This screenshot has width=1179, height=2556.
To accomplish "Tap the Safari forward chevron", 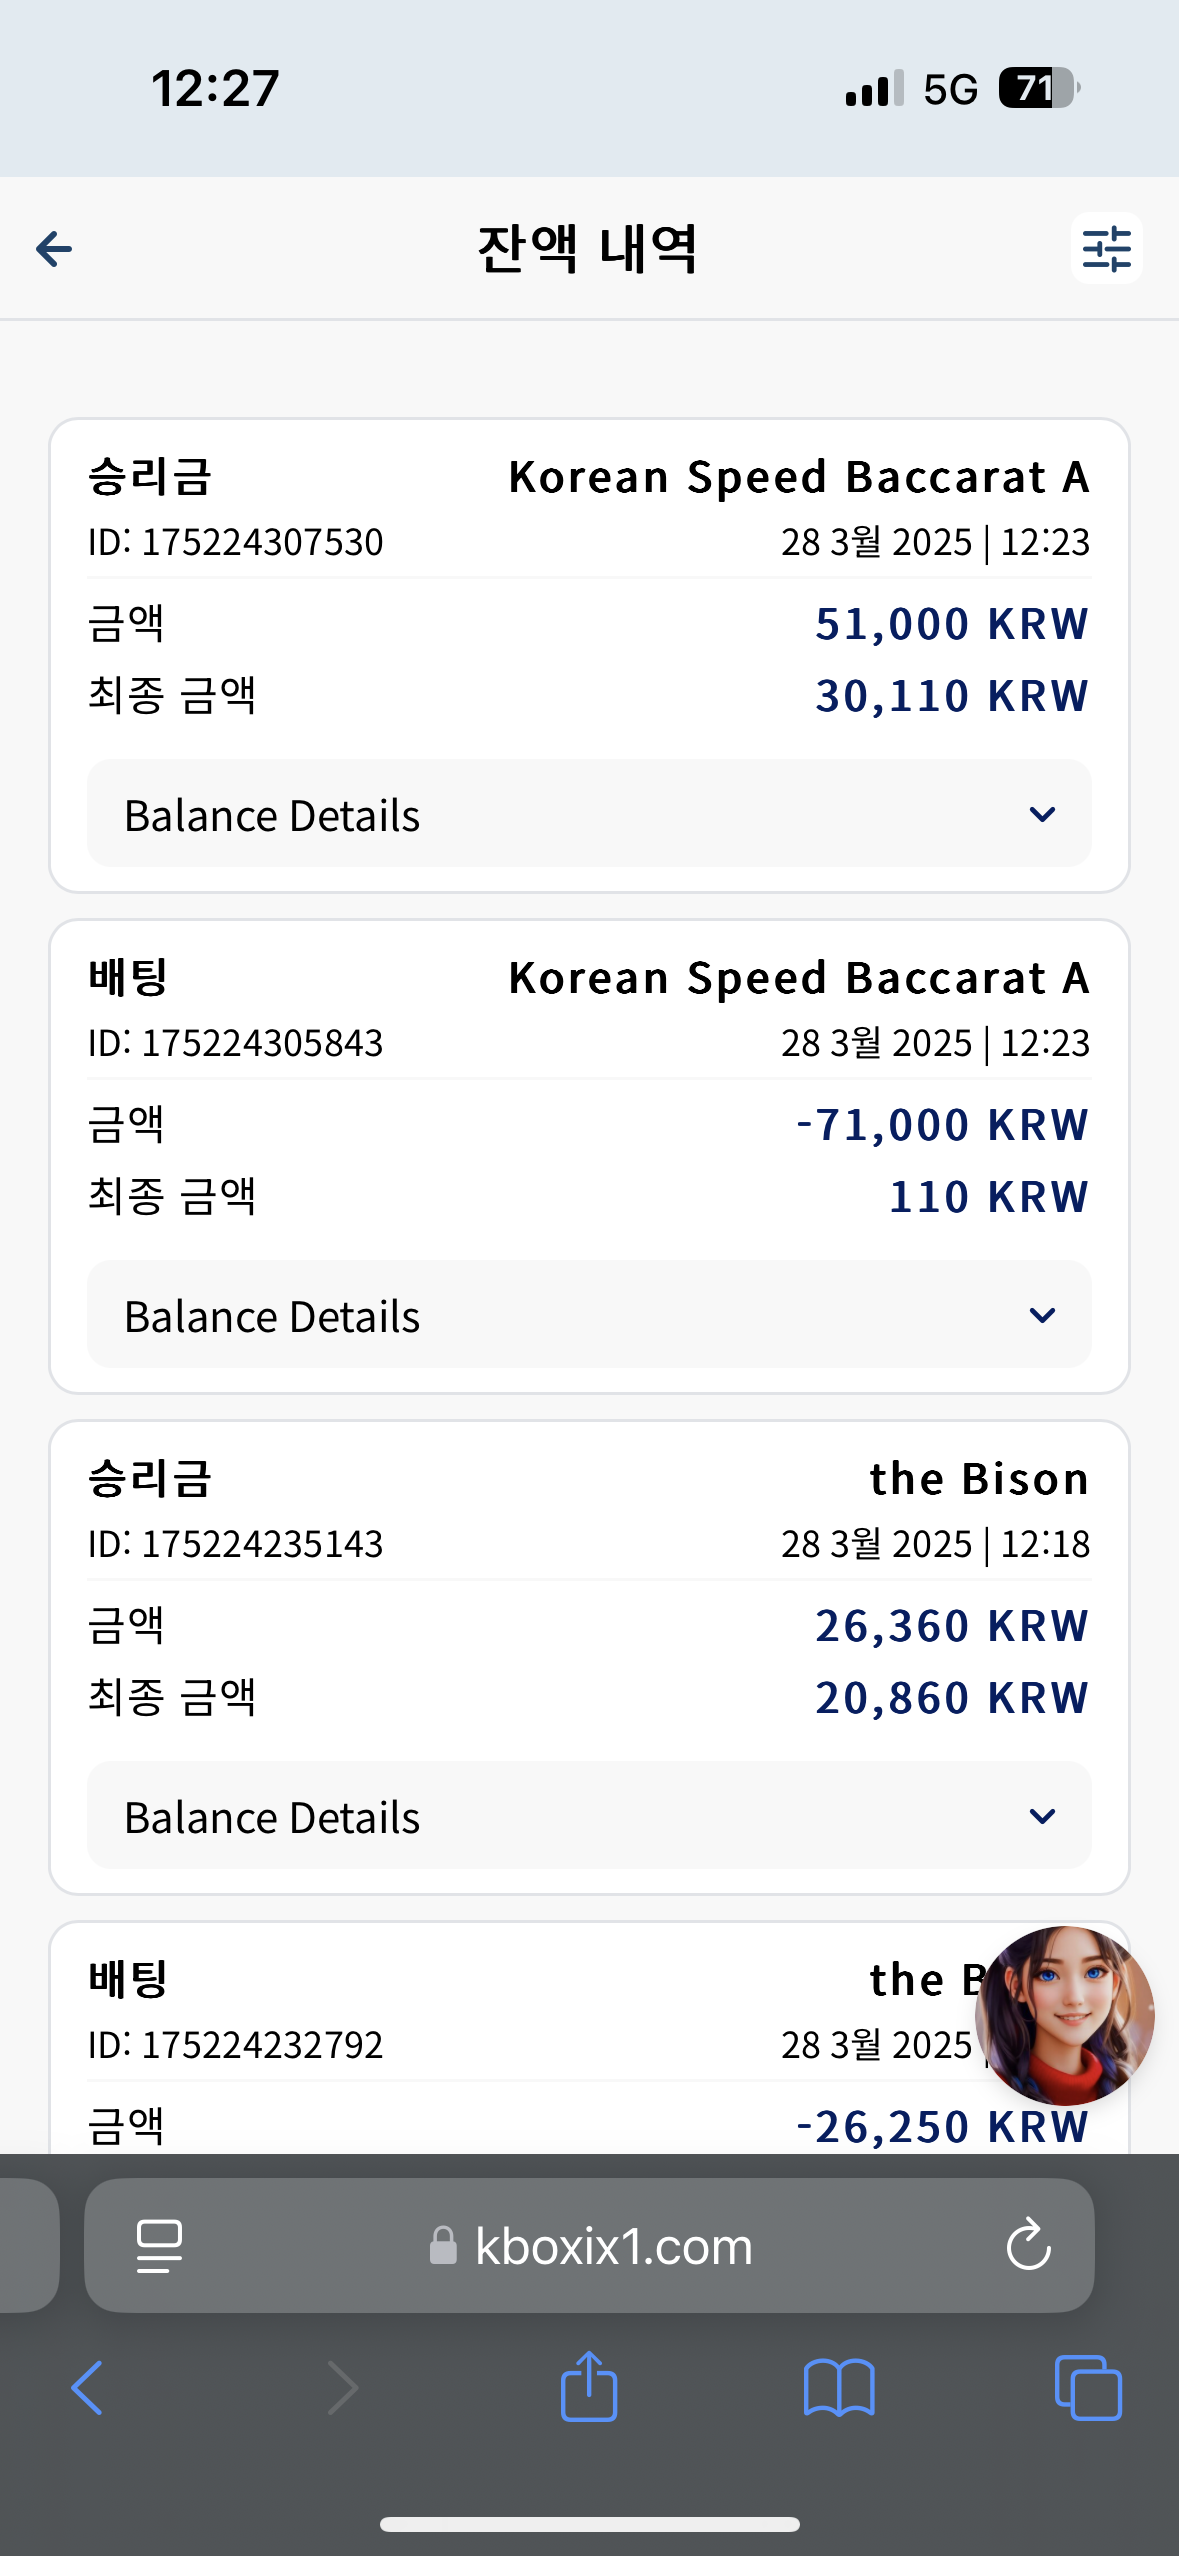I will click(x=342, y=2388).
